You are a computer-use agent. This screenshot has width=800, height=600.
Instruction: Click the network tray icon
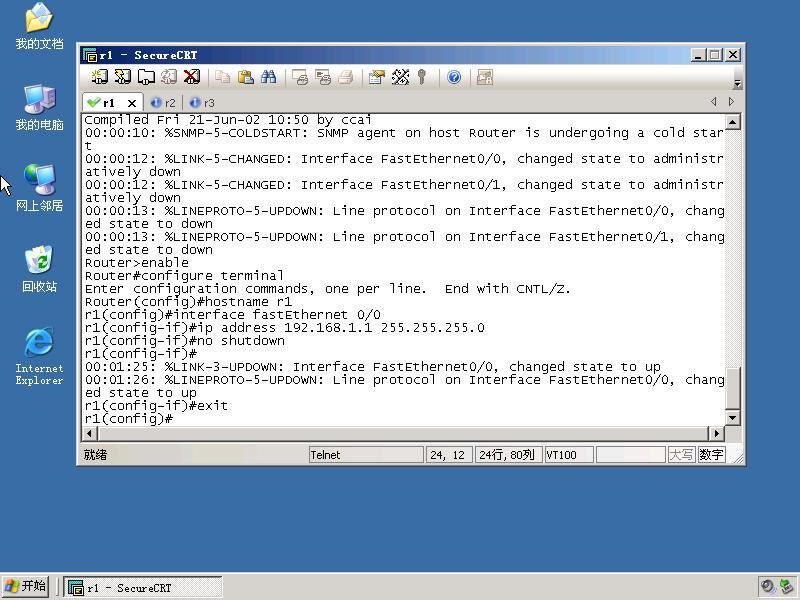(x=786, y=586)
